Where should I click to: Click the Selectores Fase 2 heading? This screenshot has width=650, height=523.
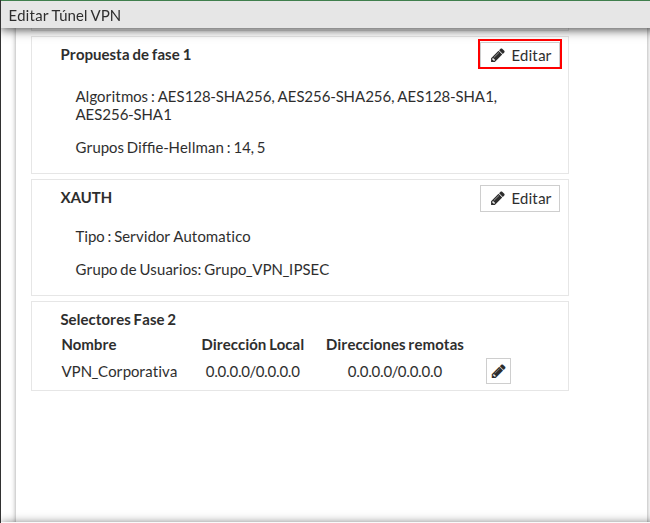(x=118, y=320)
